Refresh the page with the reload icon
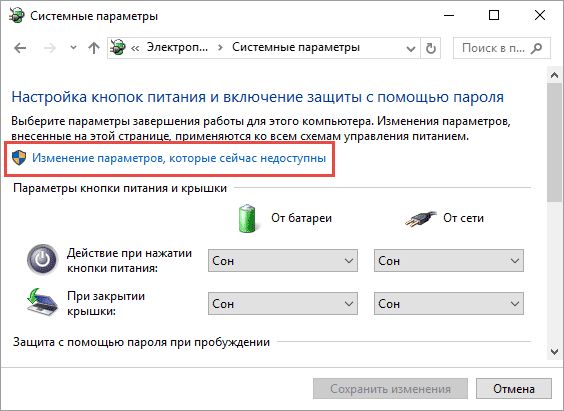Image resolution: width=564 pixels, height=411 pixels. pos(431,48)
